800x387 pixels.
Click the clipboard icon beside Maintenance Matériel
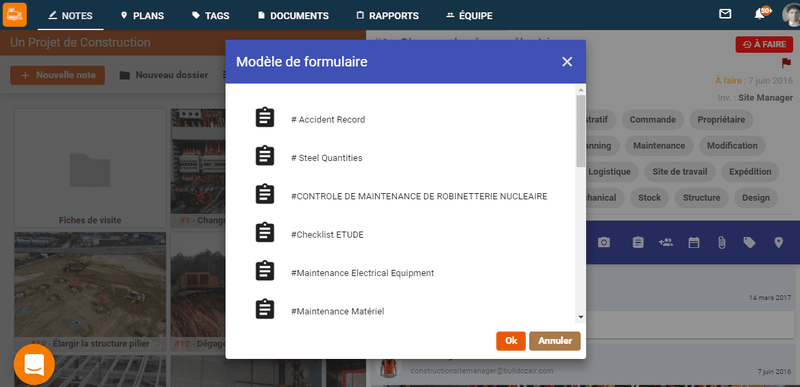(264, 309)
